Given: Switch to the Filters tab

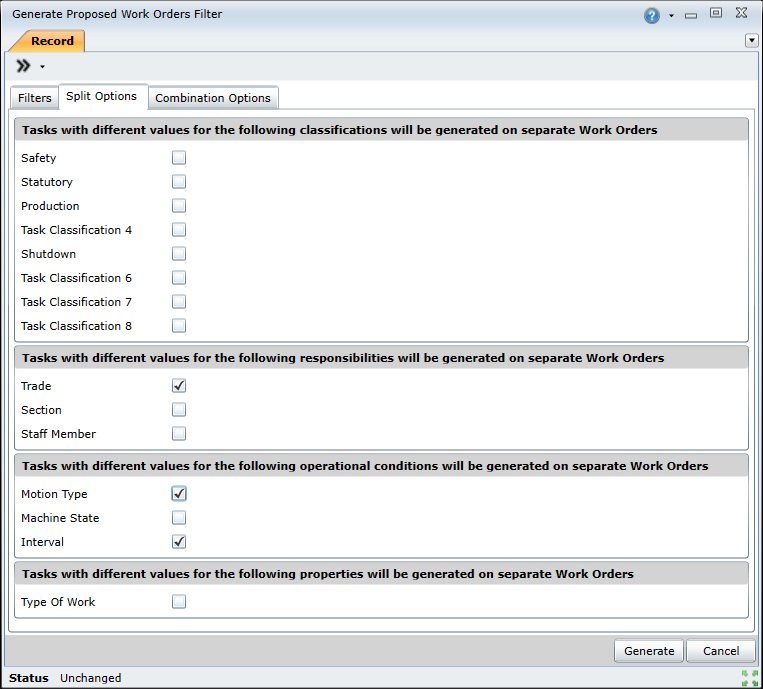Looking at the screenshot, I should 35,98.
